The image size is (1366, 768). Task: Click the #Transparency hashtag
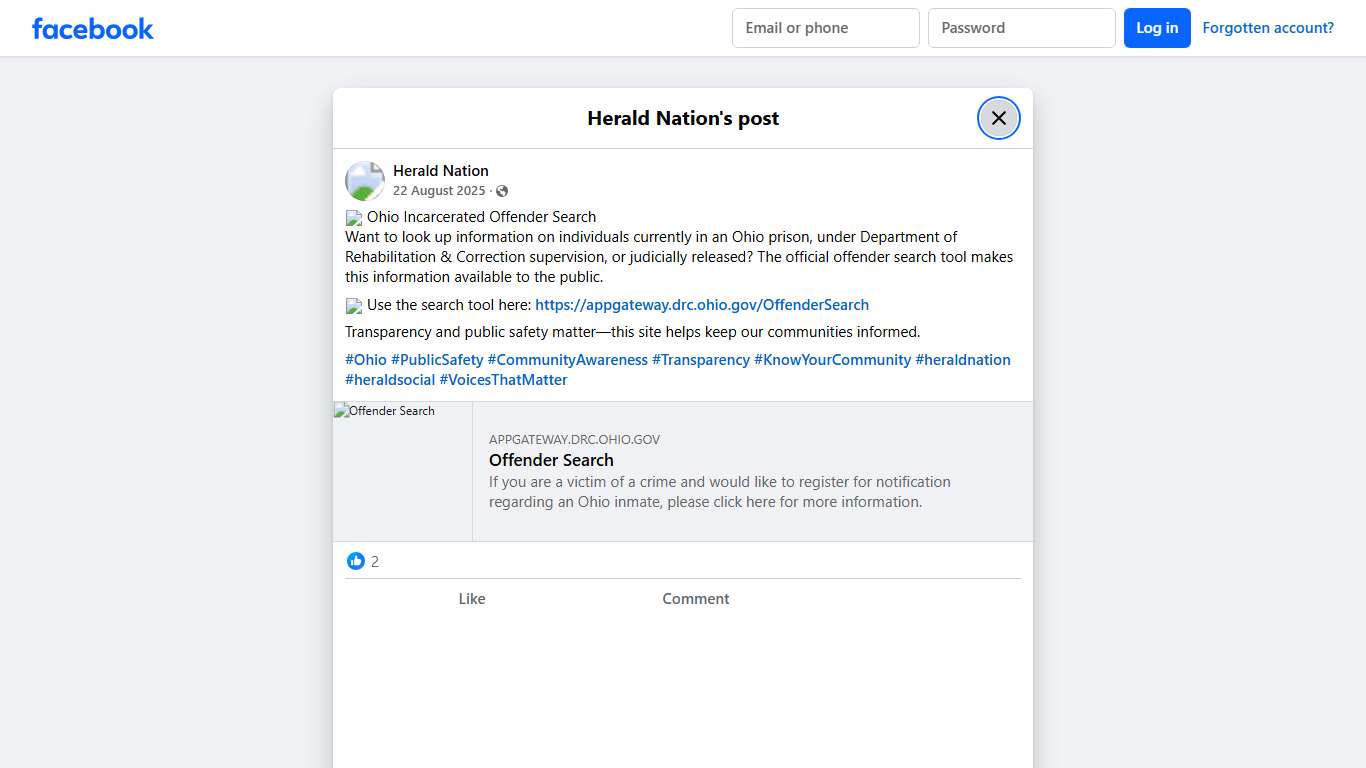point(701,359)
